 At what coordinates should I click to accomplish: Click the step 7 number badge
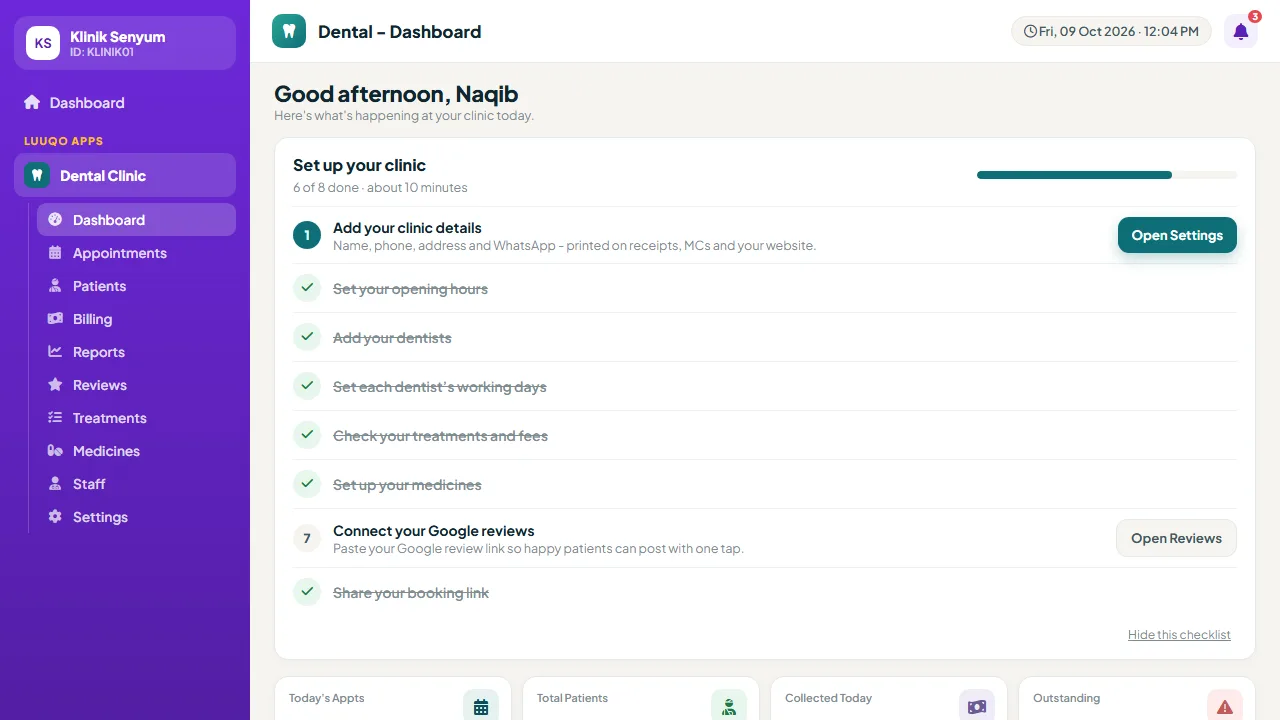[307, 538]
